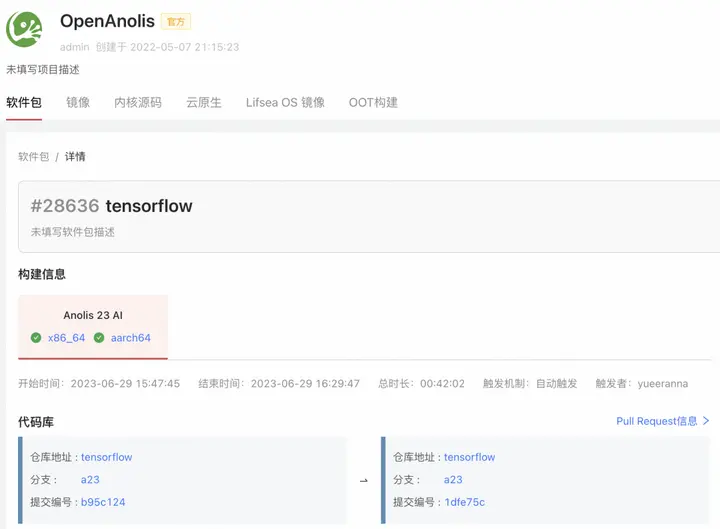This screenshot has width=720, height=529.
Task: Click the green check icon beside aarch64
Action: (x=99, y=338)
